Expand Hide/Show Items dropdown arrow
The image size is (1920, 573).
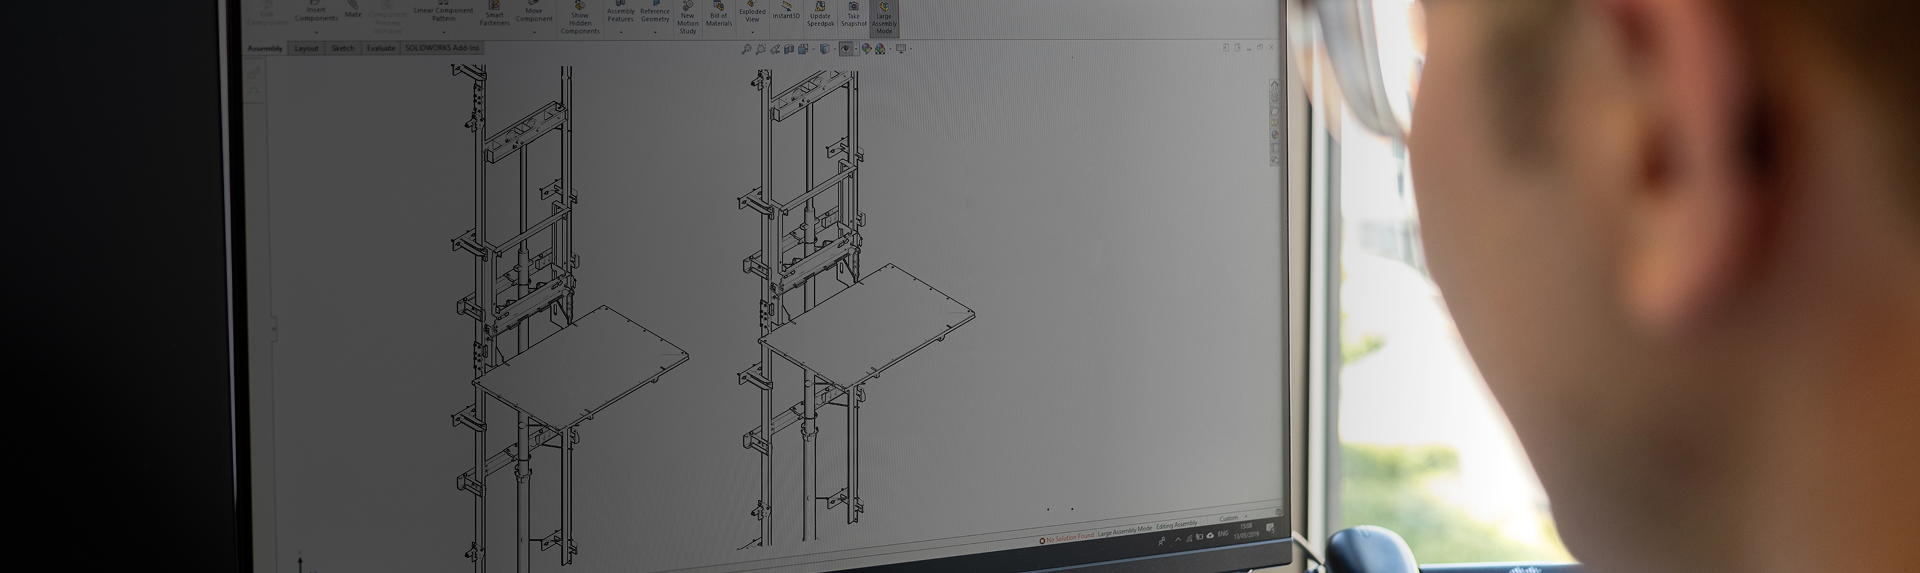(x=856, y=49)
